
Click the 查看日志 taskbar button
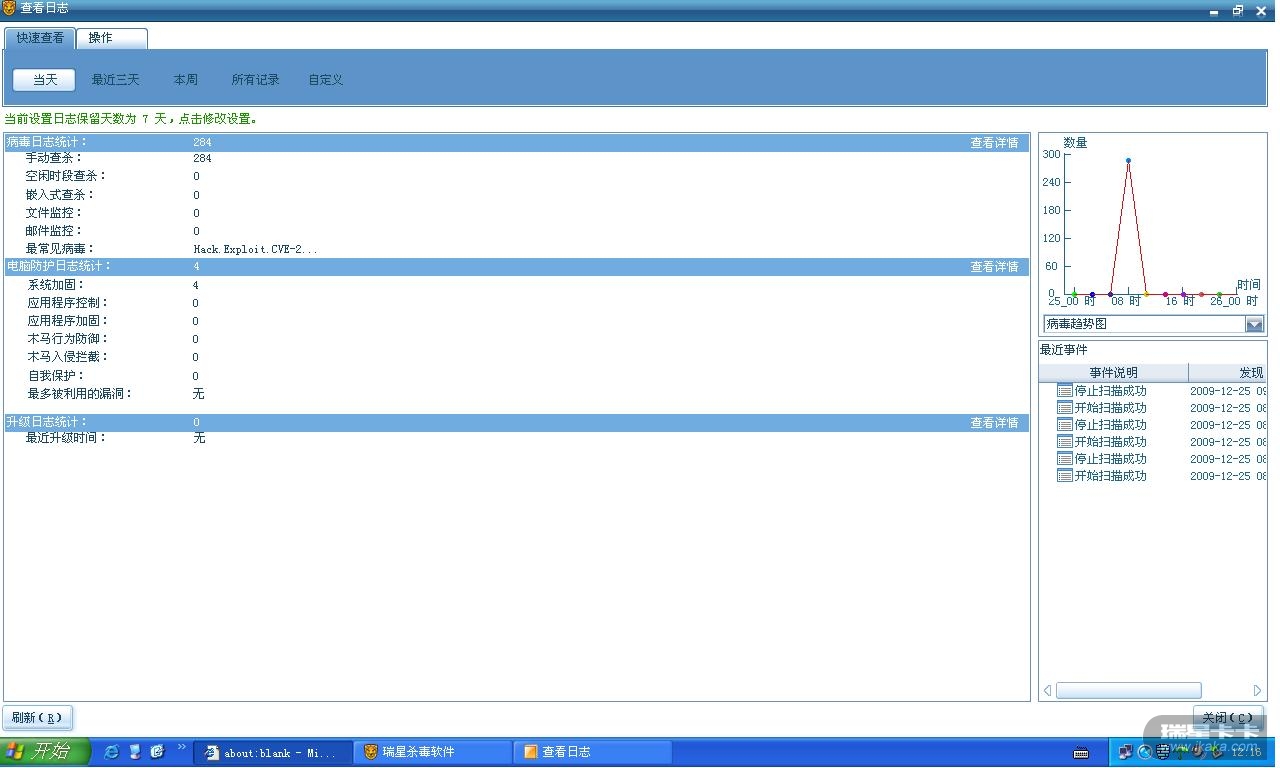(x=593, y=753)
